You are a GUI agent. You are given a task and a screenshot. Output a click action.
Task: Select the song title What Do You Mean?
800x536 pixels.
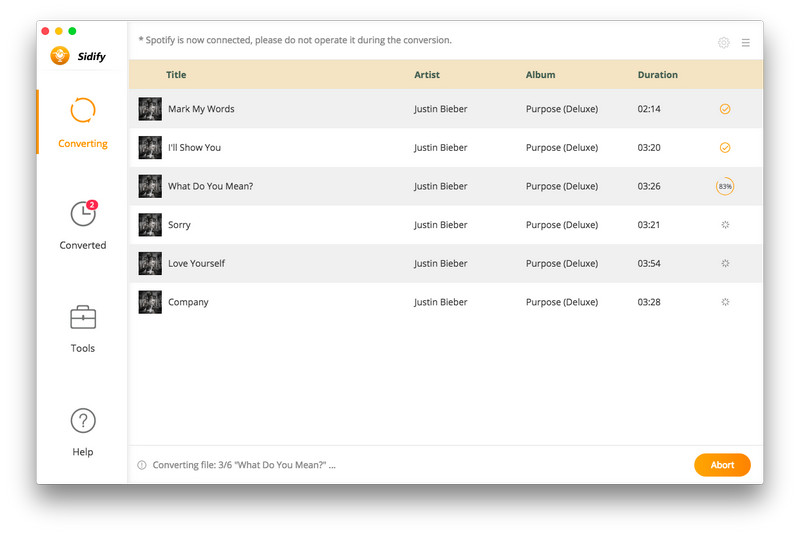[x=210, y=186]
